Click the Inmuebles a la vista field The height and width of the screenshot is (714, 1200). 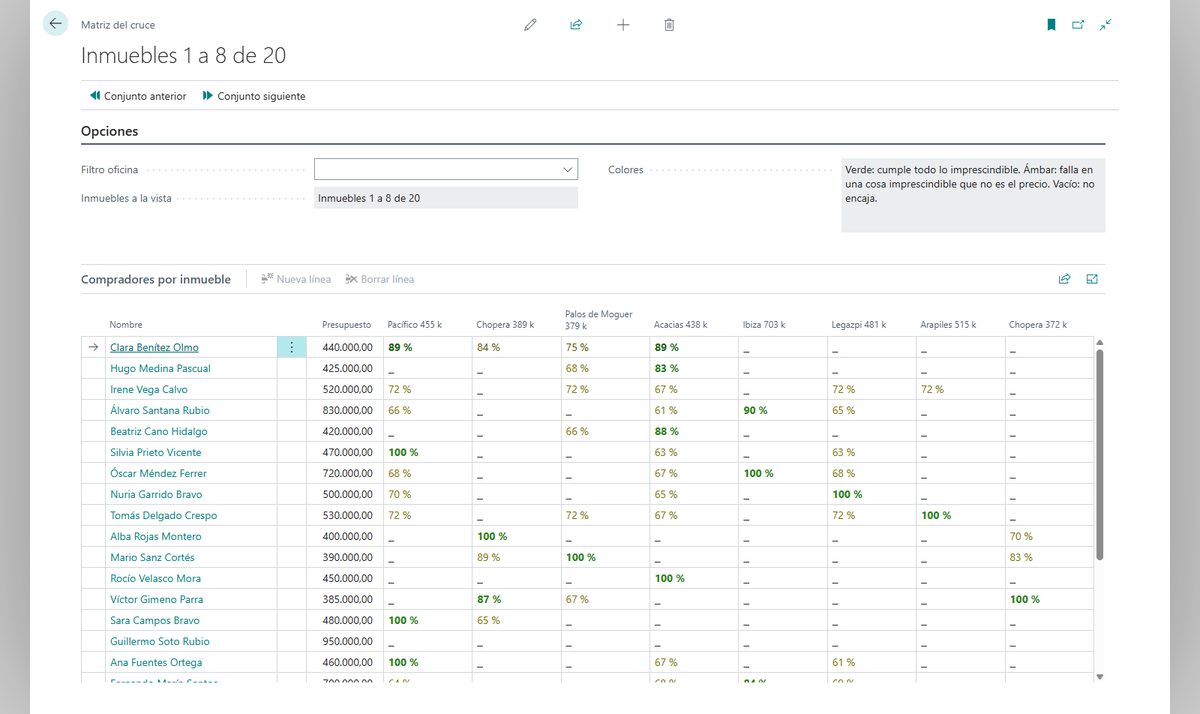[x=446, y=198]
